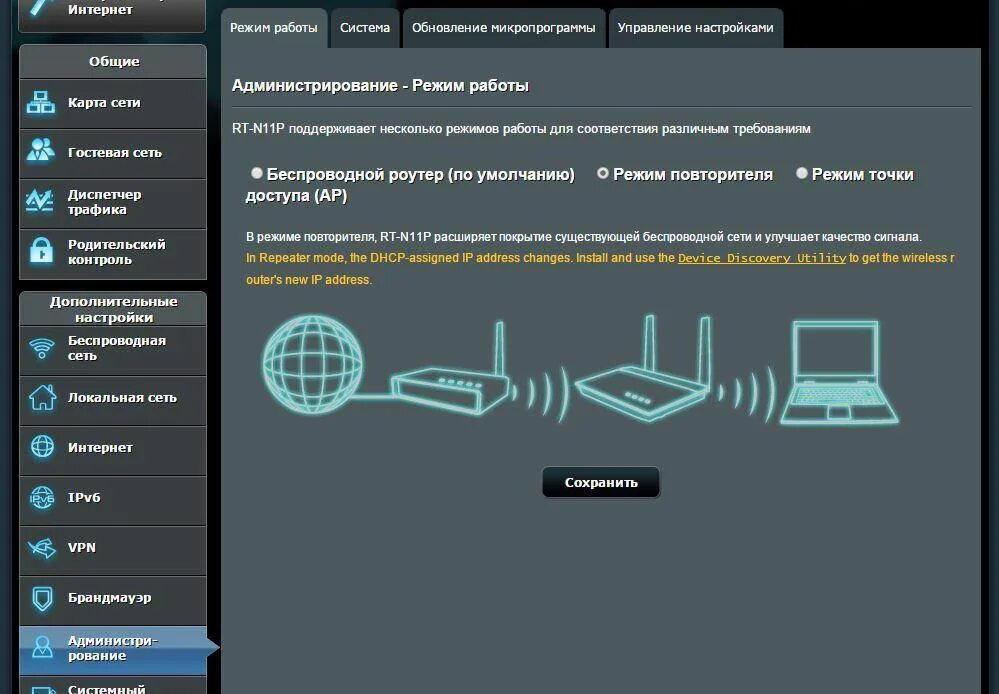
Task: Open Родительский контроль menu item
Action: coord(113,253)
